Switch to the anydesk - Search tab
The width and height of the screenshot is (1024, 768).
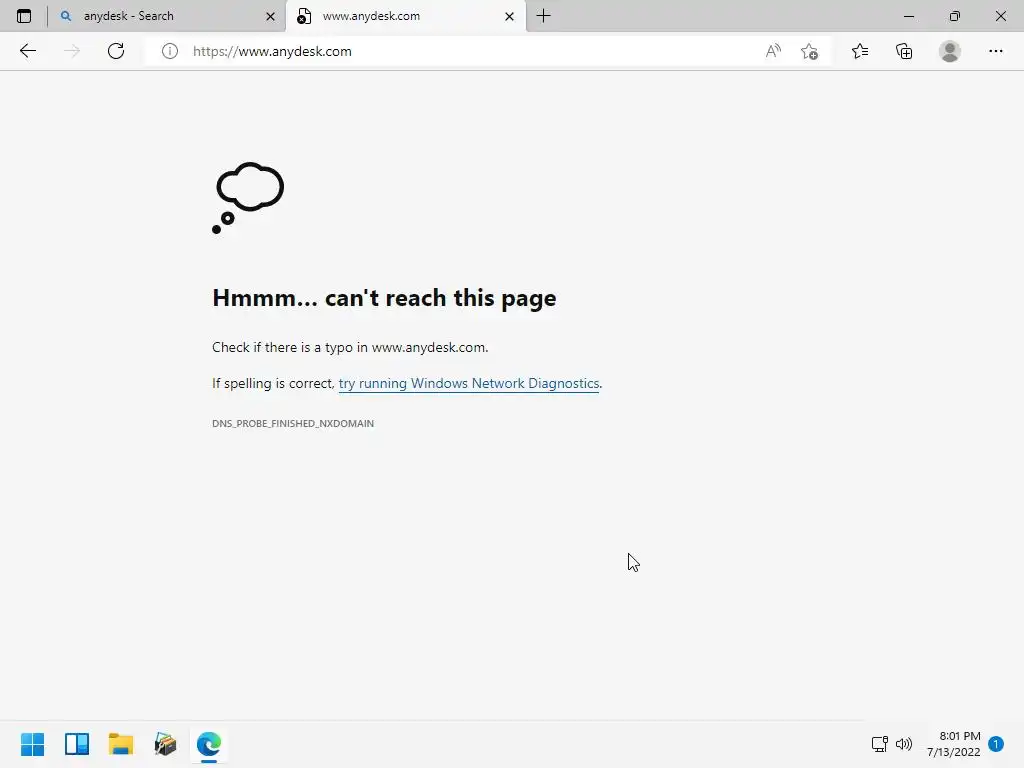[167, 16]
